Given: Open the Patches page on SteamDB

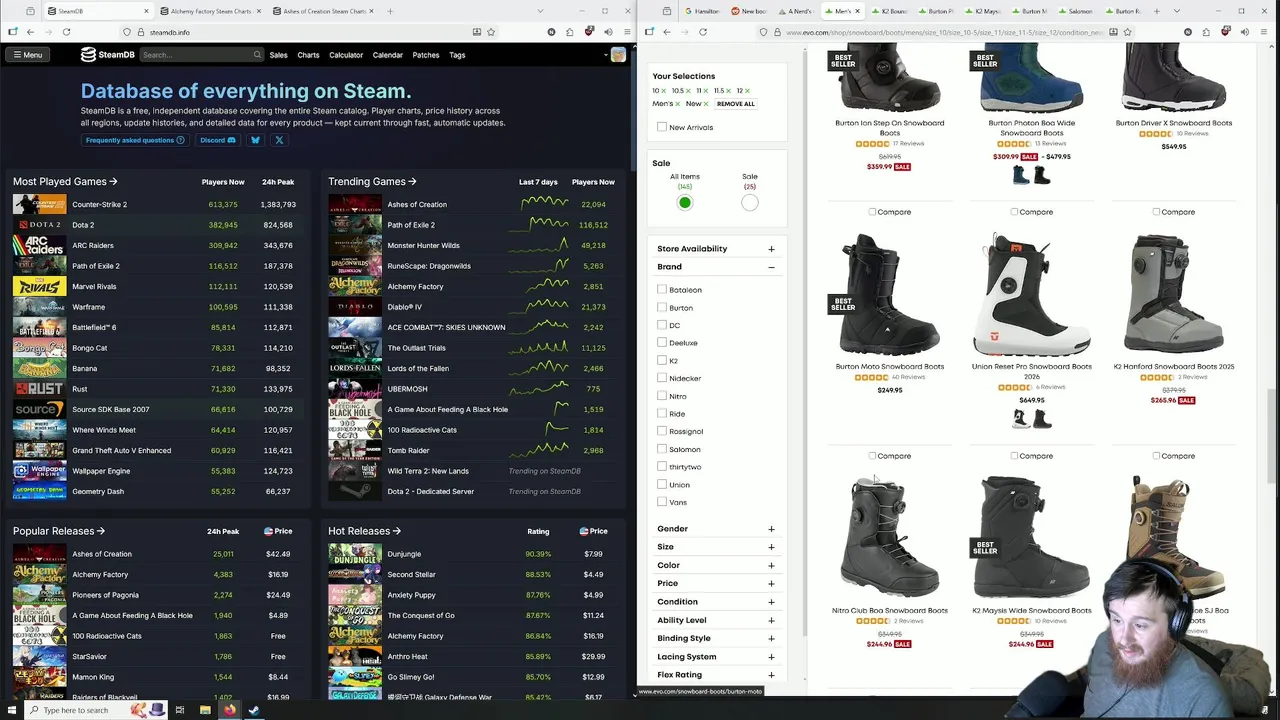Looking at the screenshot, I should (x=426, y=55).
